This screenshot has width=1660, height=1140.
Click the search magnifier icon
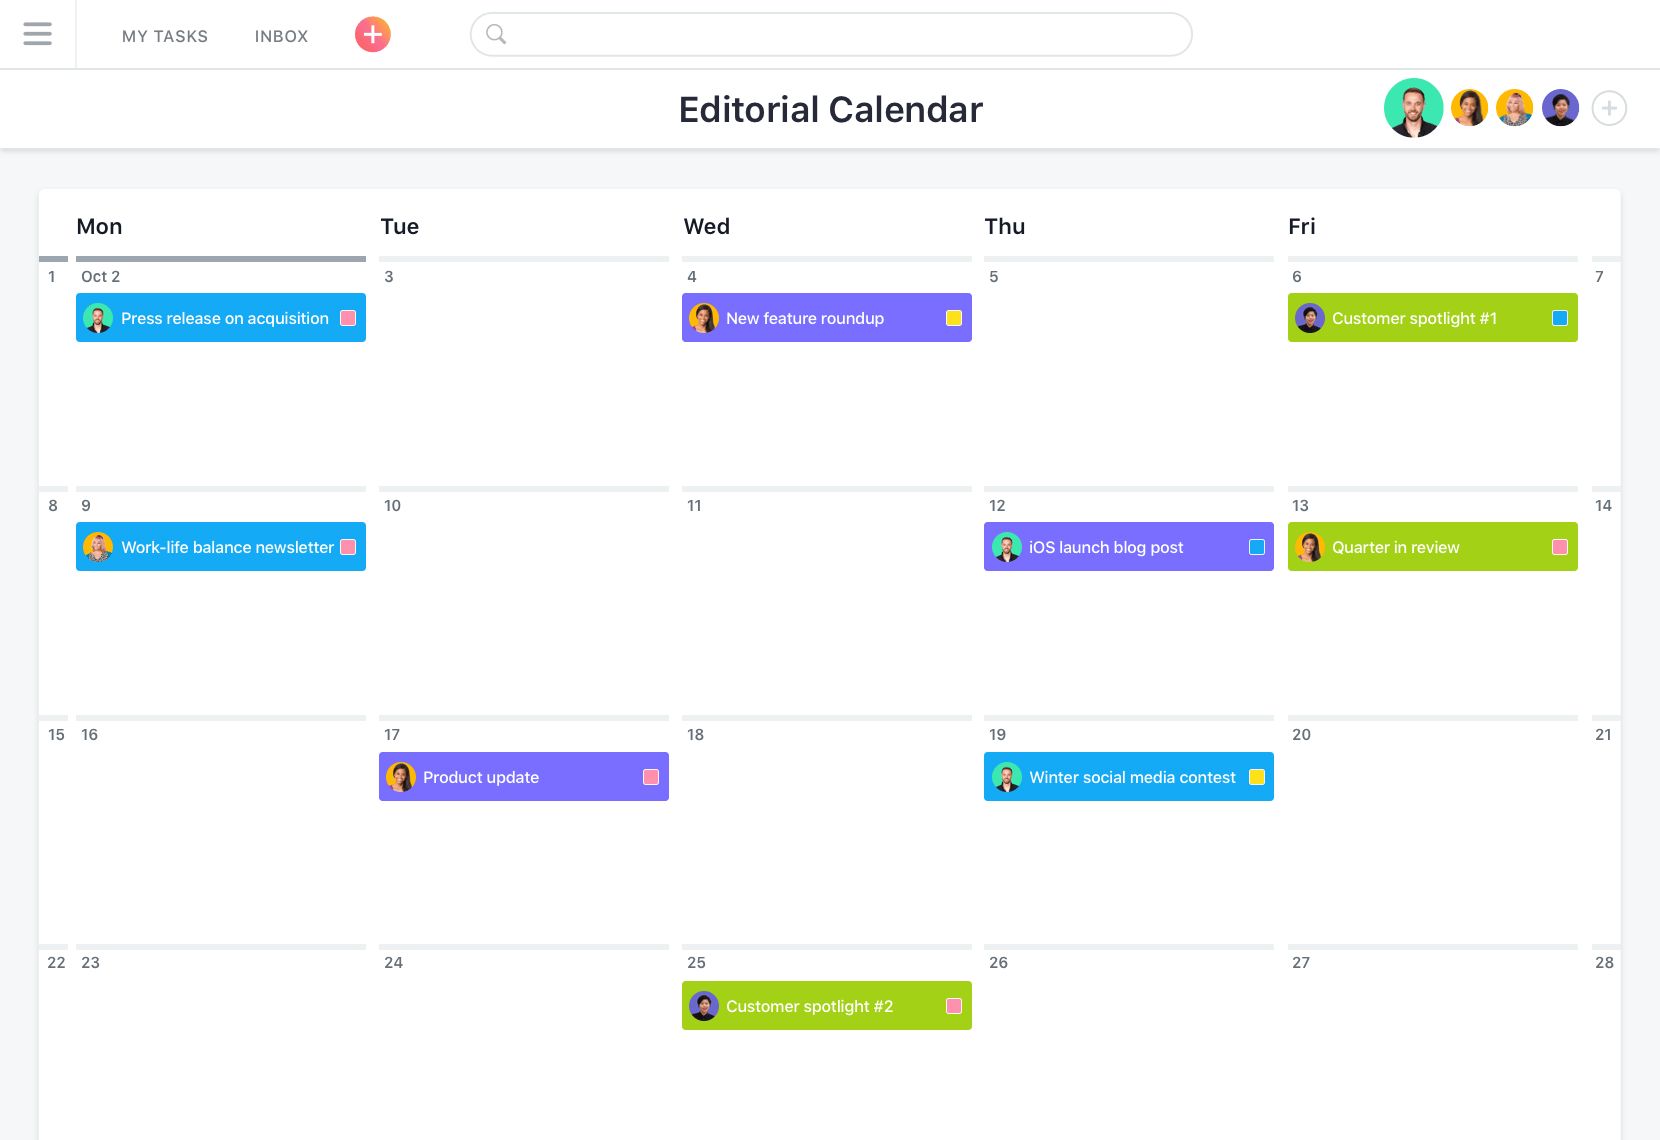496,34
